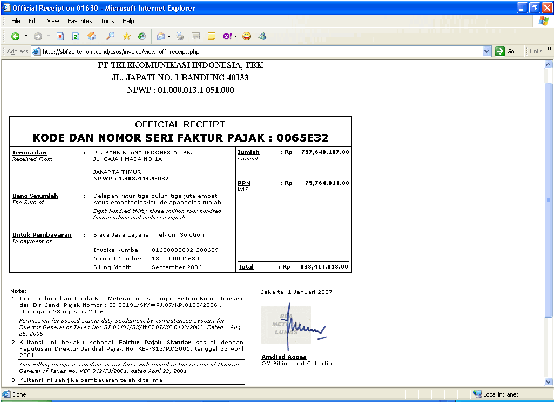The height and width of the screenshot is (403, 555).
Task: Click the date above the signature
Action: pyautogui.click(x=296, y=292)
